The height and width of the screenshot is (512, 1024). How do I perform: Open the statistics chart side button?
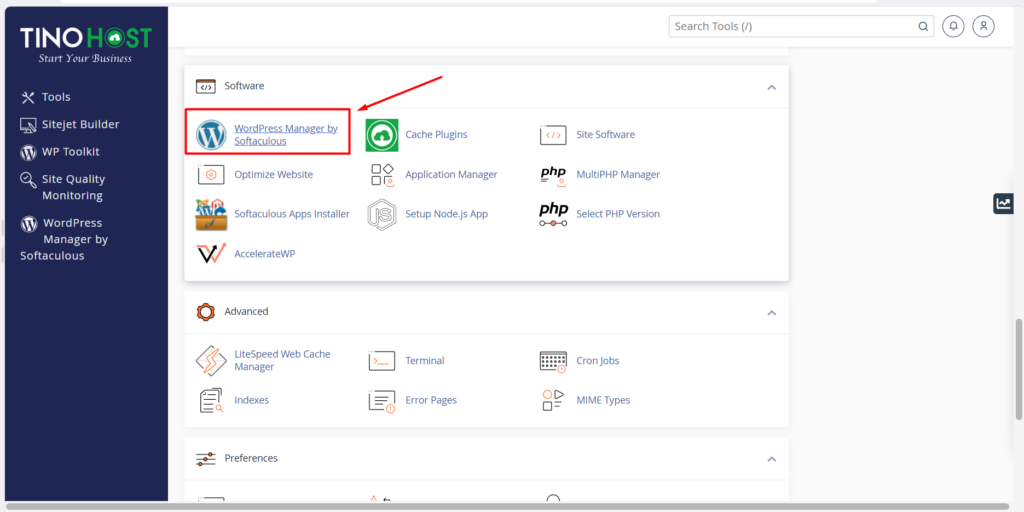click(1003, 204)
